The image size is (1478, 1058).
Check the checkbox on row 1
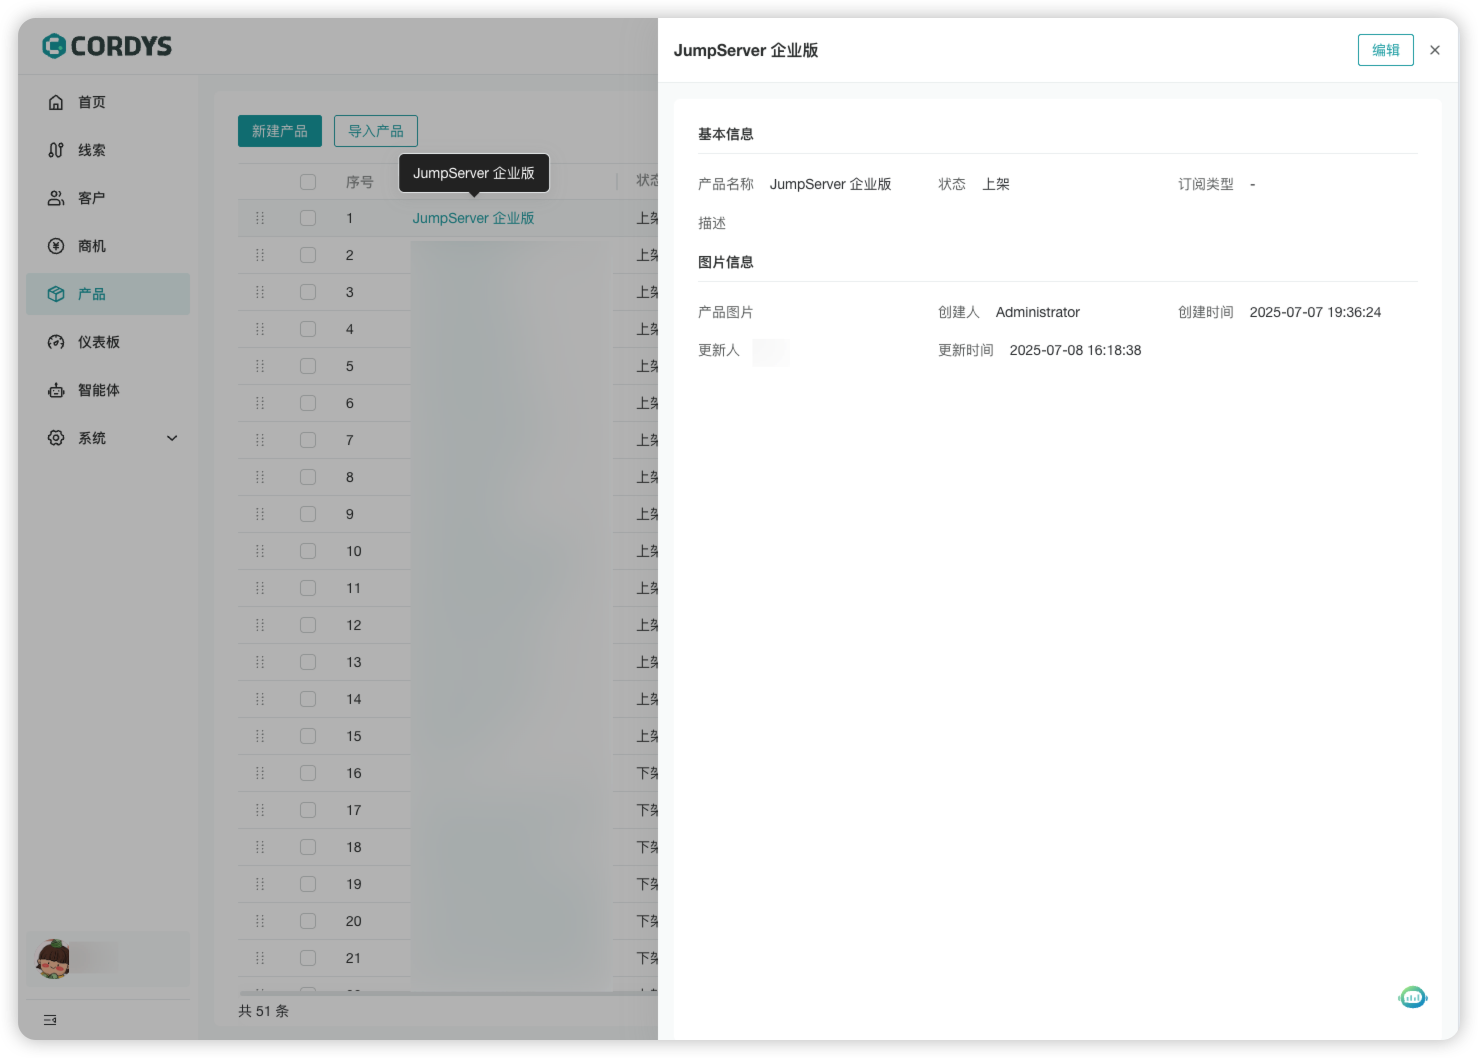point(307,217)
